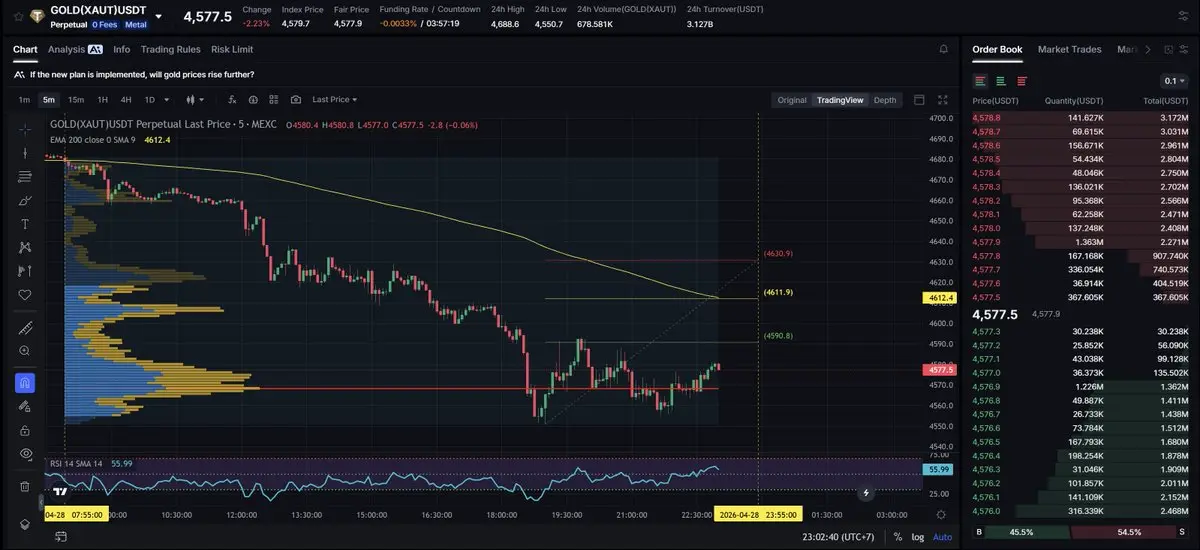1200x550 pixels.
Task: Select the 1H timeframe
Action: pyautogui.click(x=102, y=100)
